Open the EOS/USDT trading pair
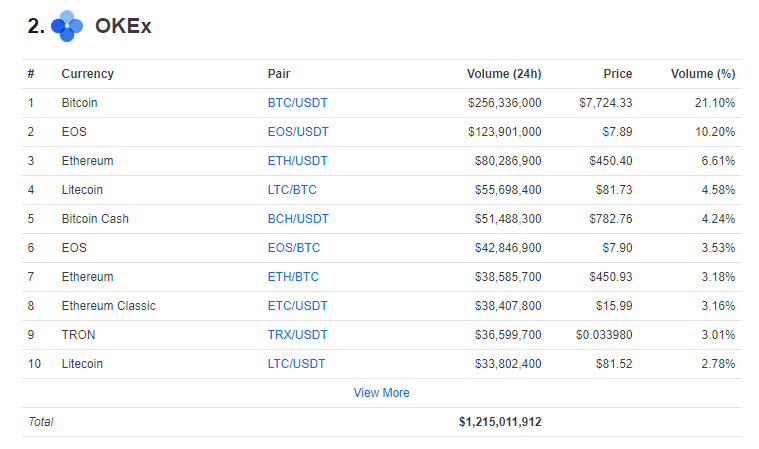This screenshot has width=759, height=449. pyautogui.click(x=298, y=132)
